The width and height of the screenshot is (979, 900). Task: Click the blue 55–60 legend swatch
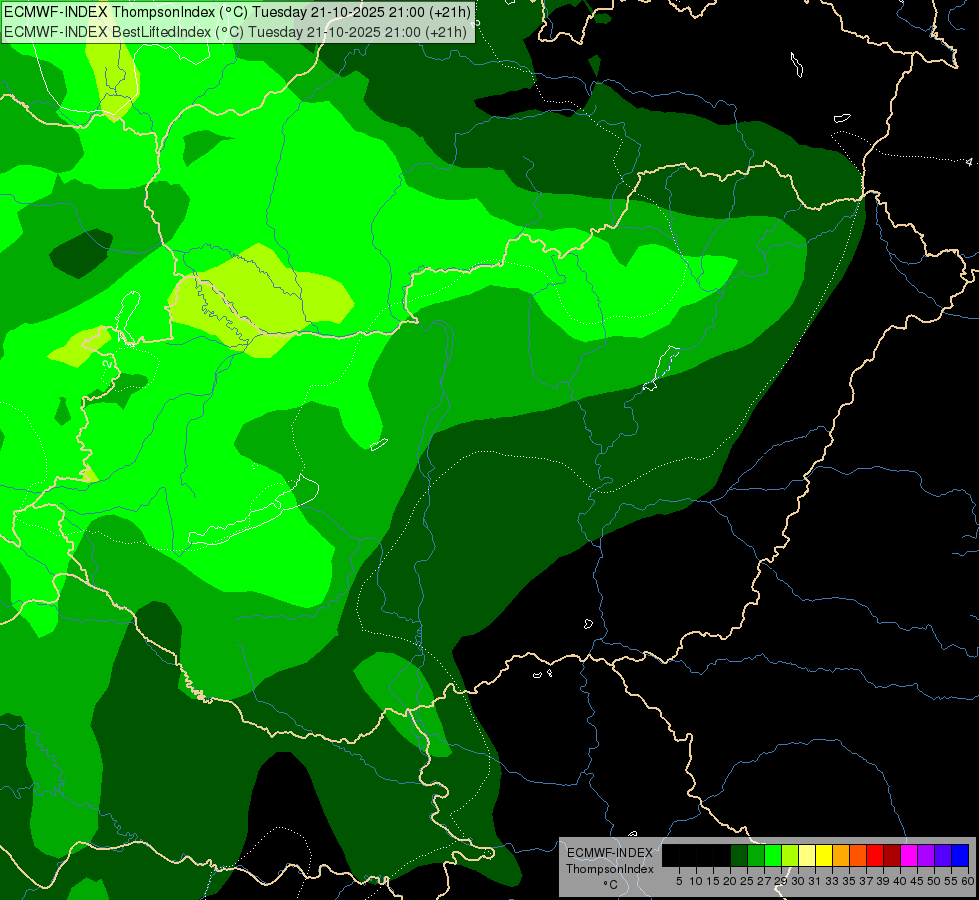[960, 856]
